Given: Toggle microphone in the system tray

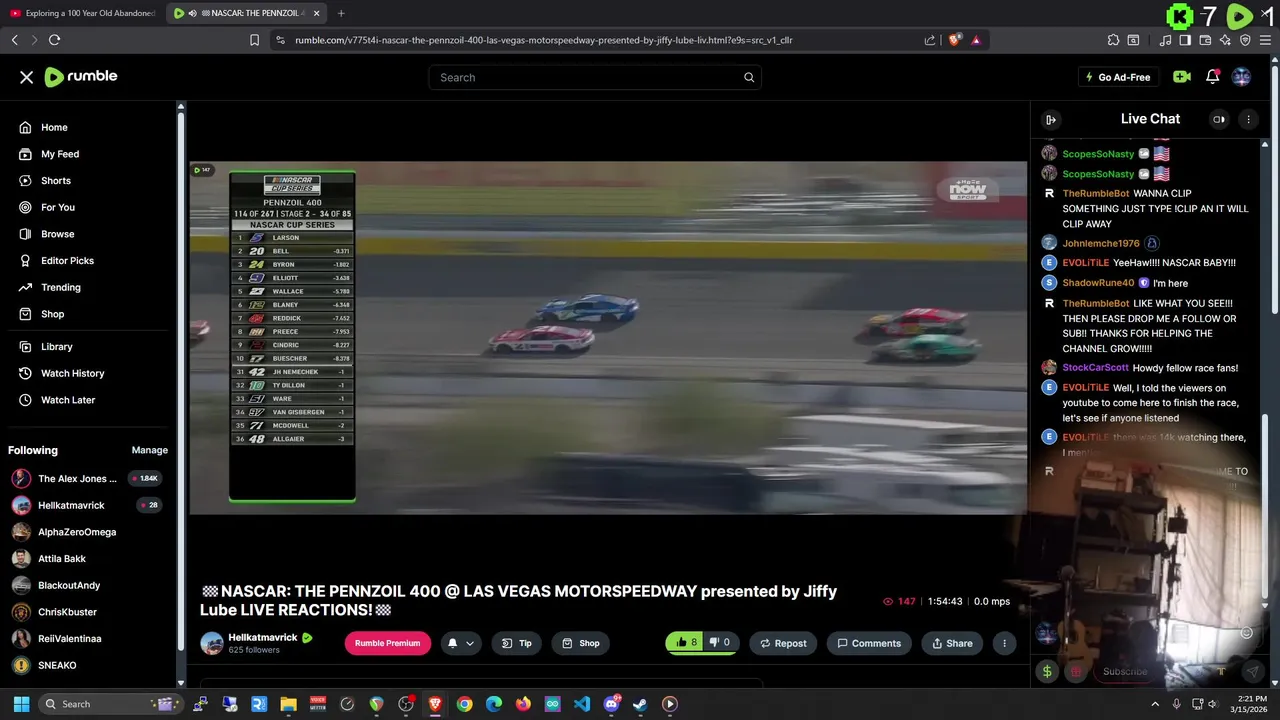Looking at the screenshot, I should [x=1176, y=704].
